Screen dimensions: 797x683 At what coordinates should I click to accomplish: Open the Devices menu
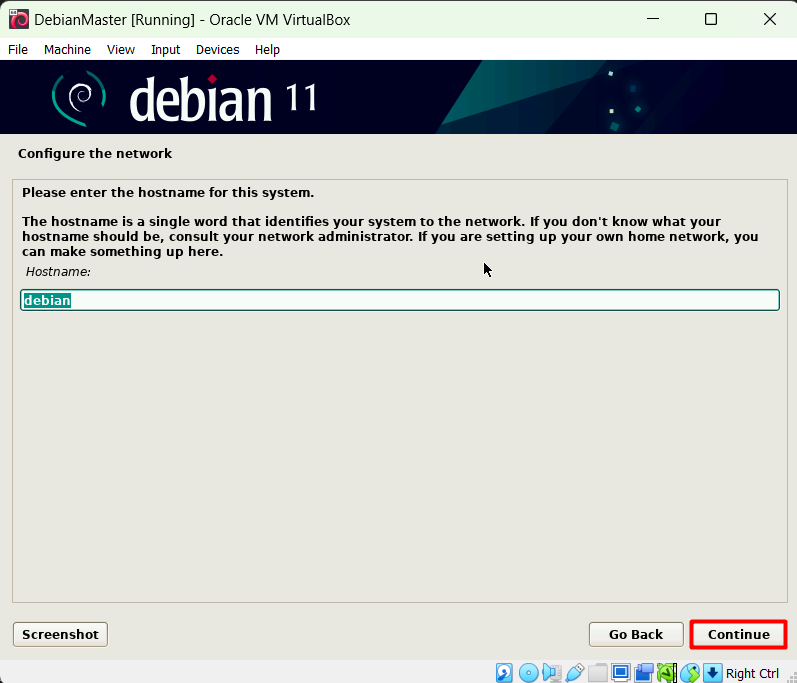(218, 50)
